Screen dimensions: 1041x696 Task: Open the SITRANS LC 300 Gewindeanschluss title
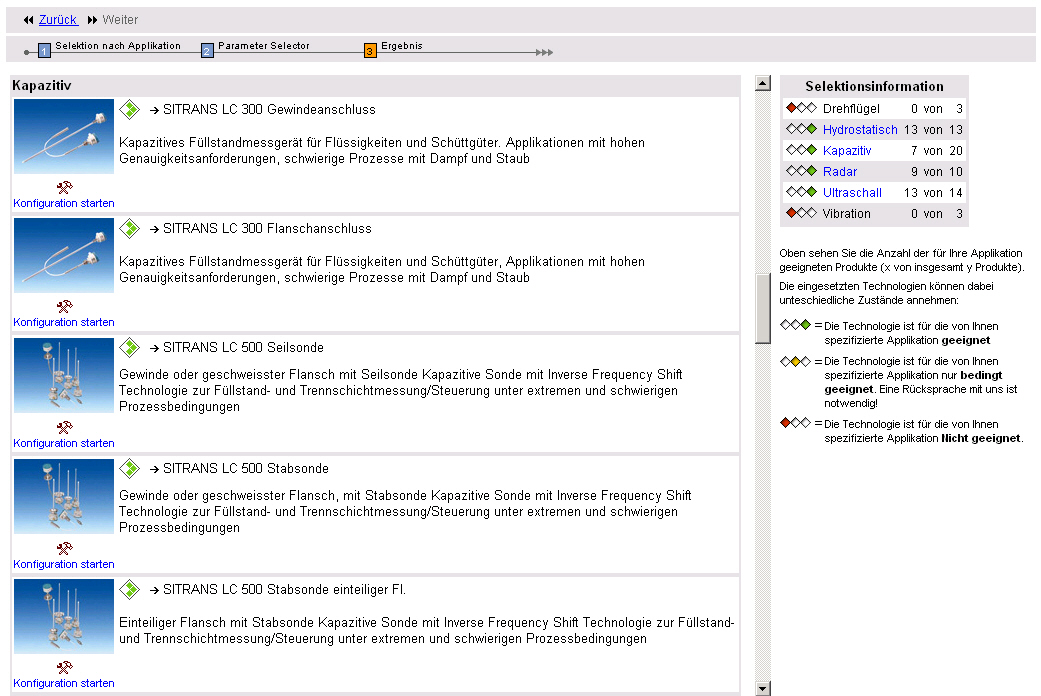click(269, 110)
